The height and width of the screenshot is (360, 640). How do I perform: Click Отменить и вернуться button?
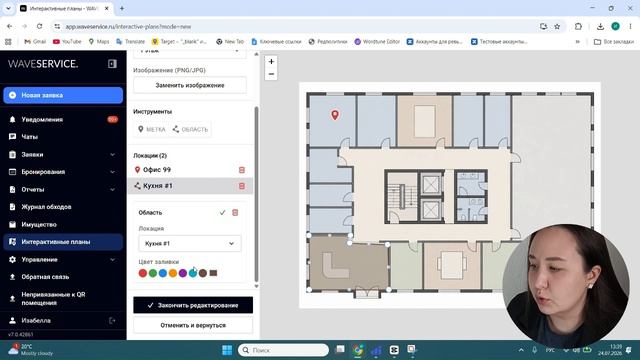click(x=193, y=325)
